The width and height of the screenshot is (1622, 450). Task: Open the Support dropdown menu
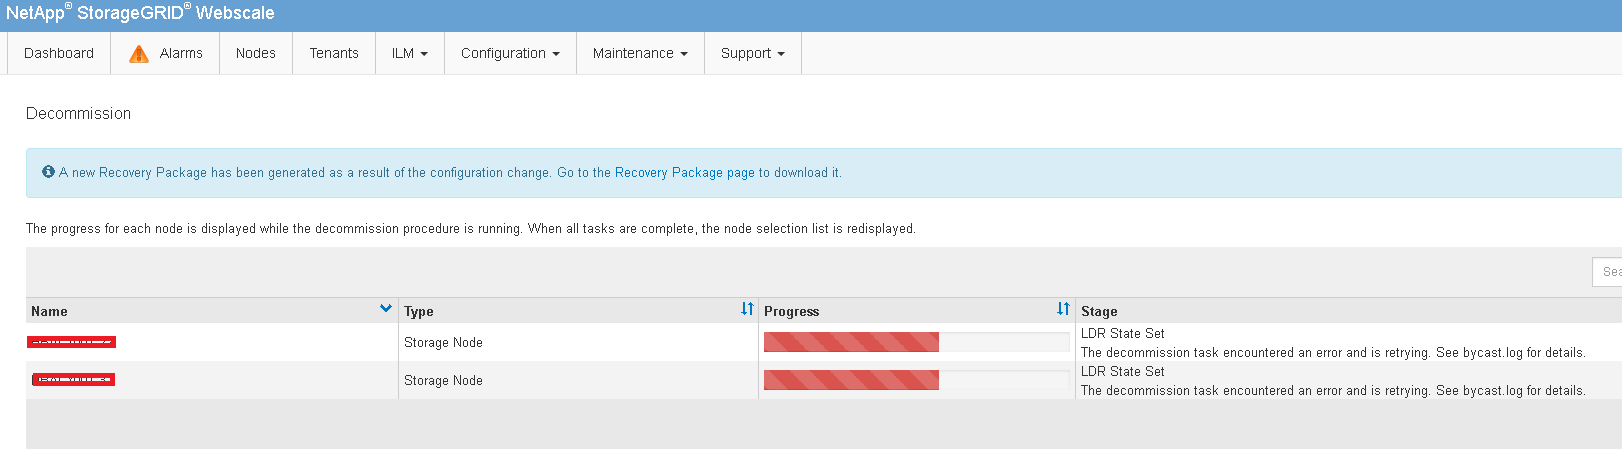click(x=752, y=54)
